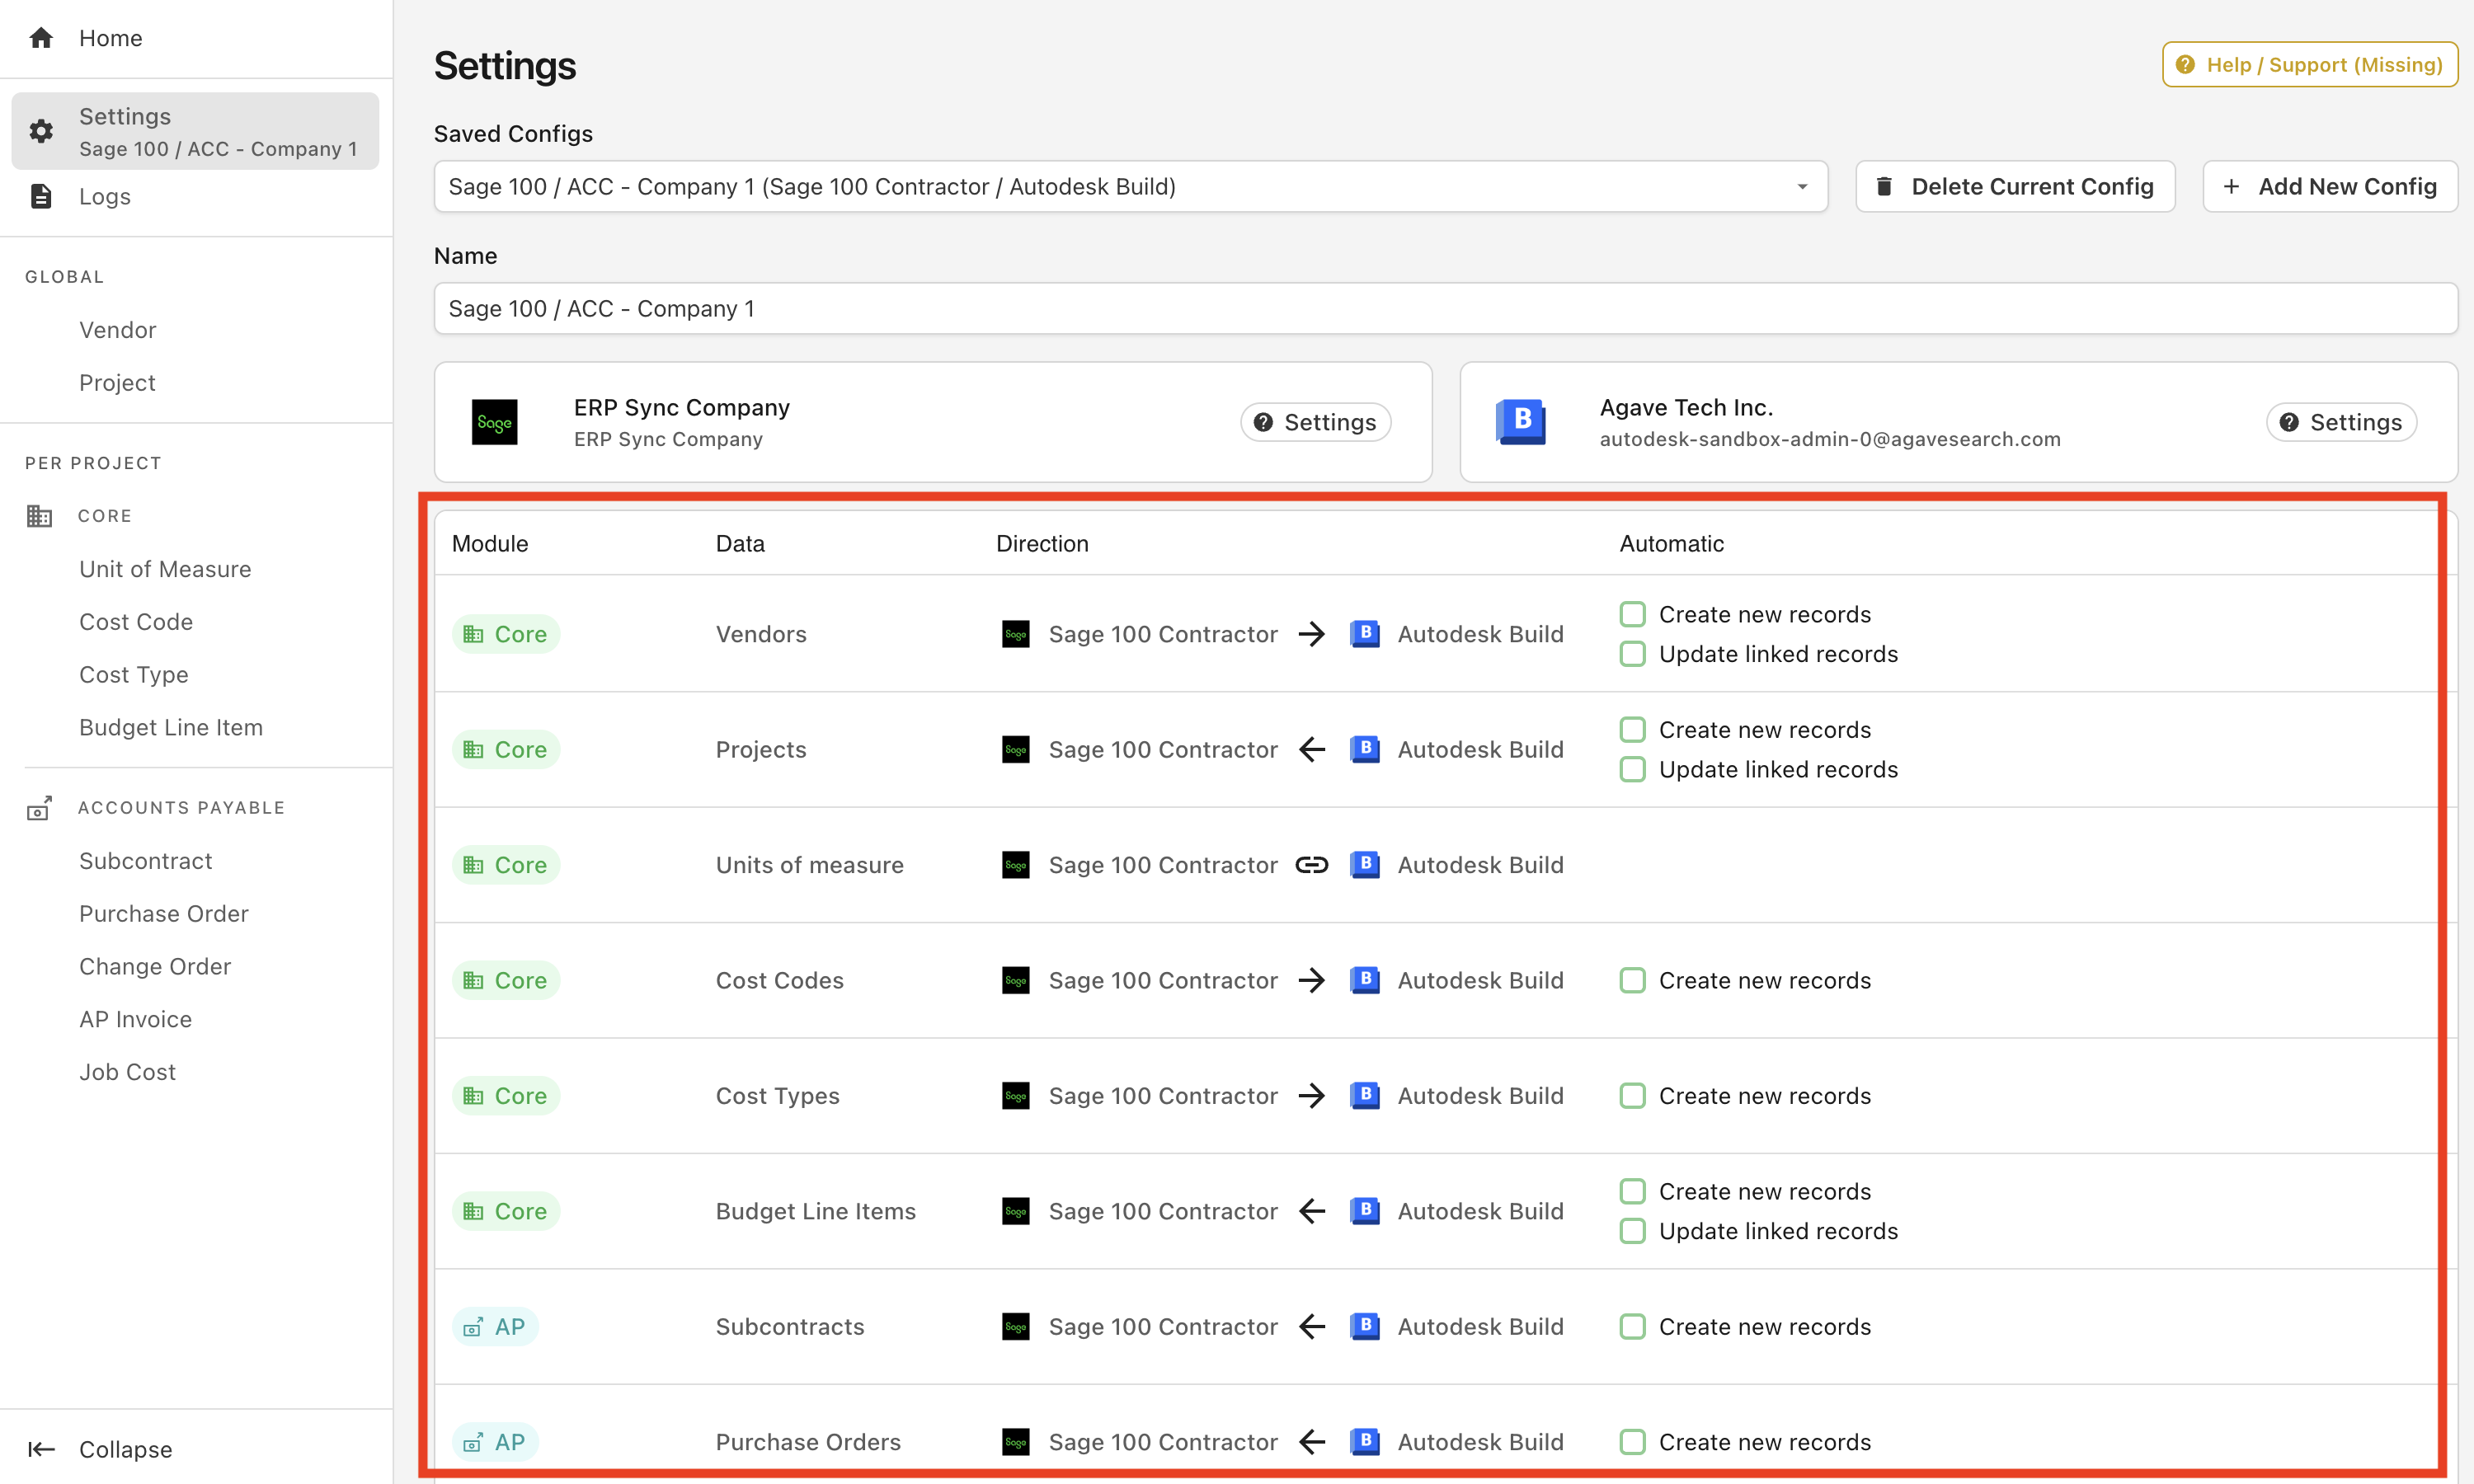The width and height of the screenshot is (2474, 1484).
Task: Open Budget Line Item in sidebar
Action: (x=171, y=728)
